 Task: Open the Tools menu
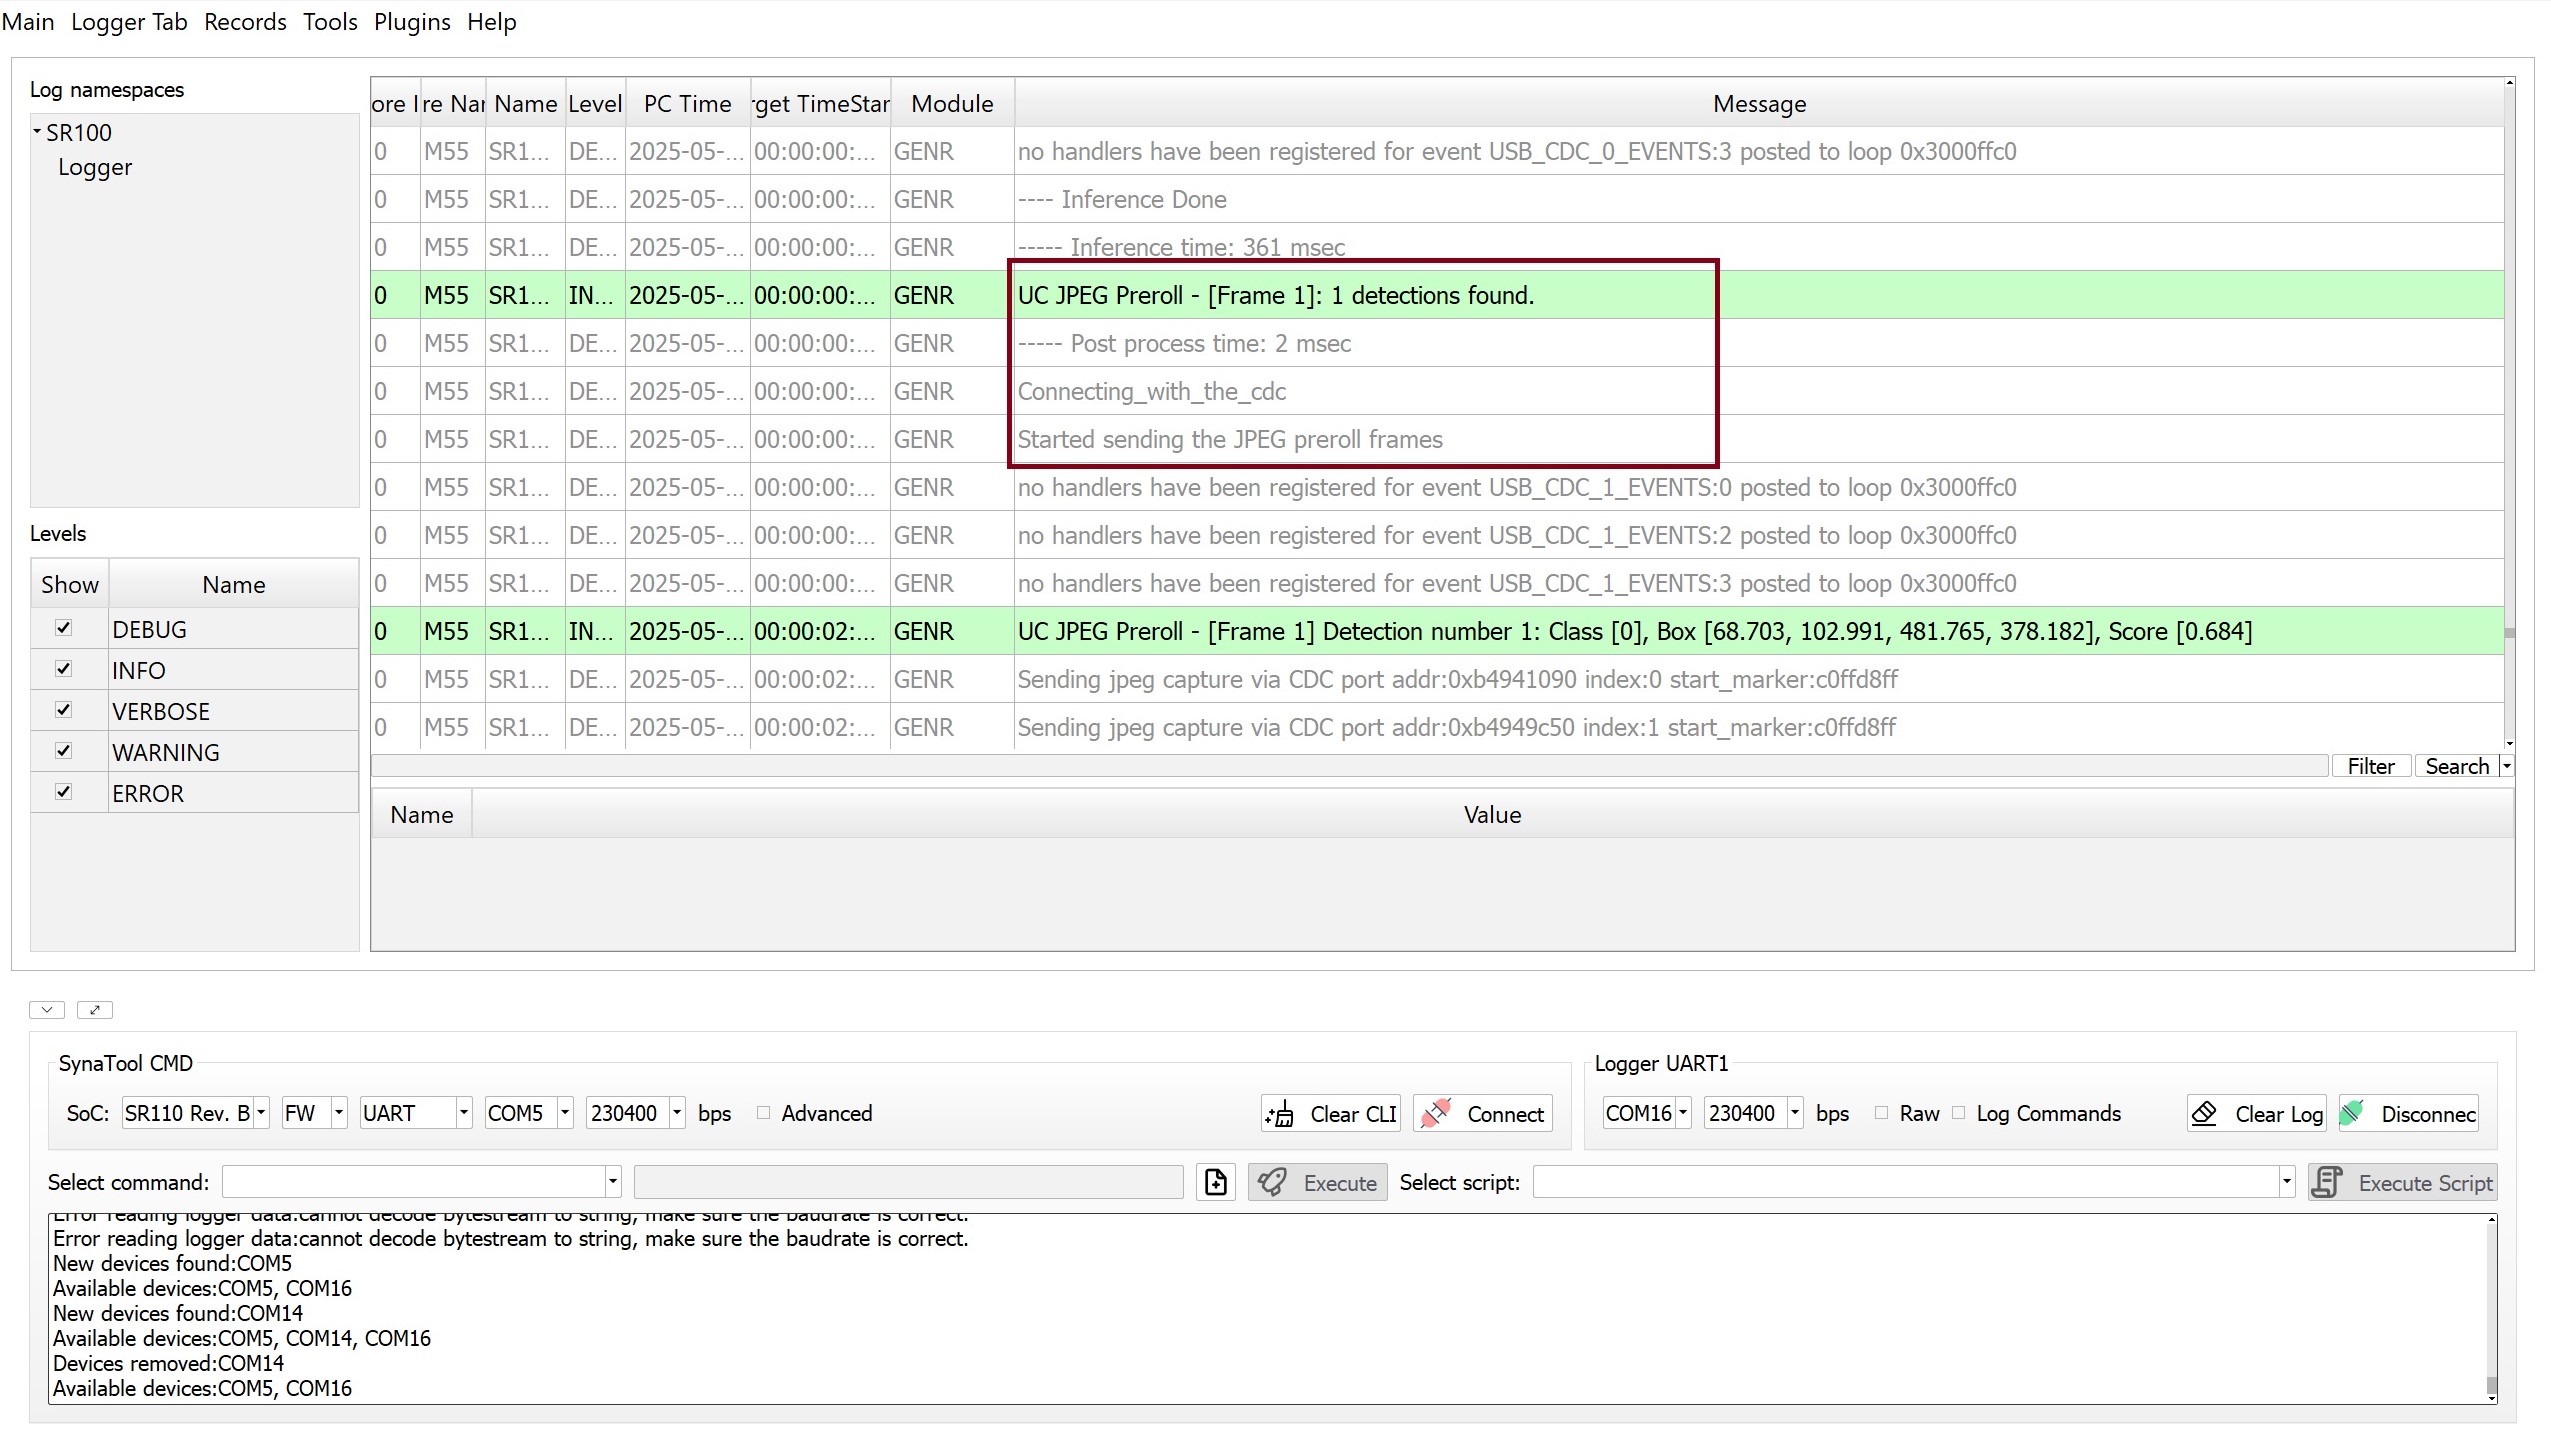click(329, 21)
